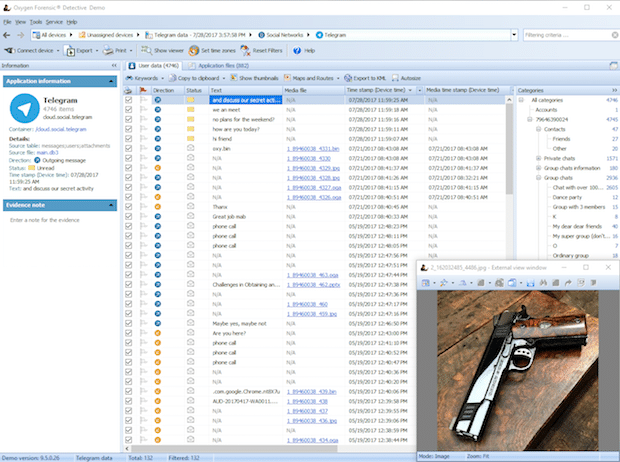This screenshot has width=620, height=462.
Task: Click the flag column header icon
Action: 143,91
